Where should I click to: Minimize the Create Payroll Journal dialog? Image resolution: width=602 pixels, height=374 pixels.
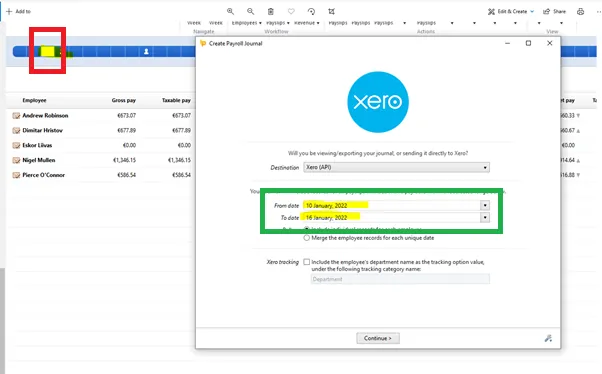click(508, 43)
